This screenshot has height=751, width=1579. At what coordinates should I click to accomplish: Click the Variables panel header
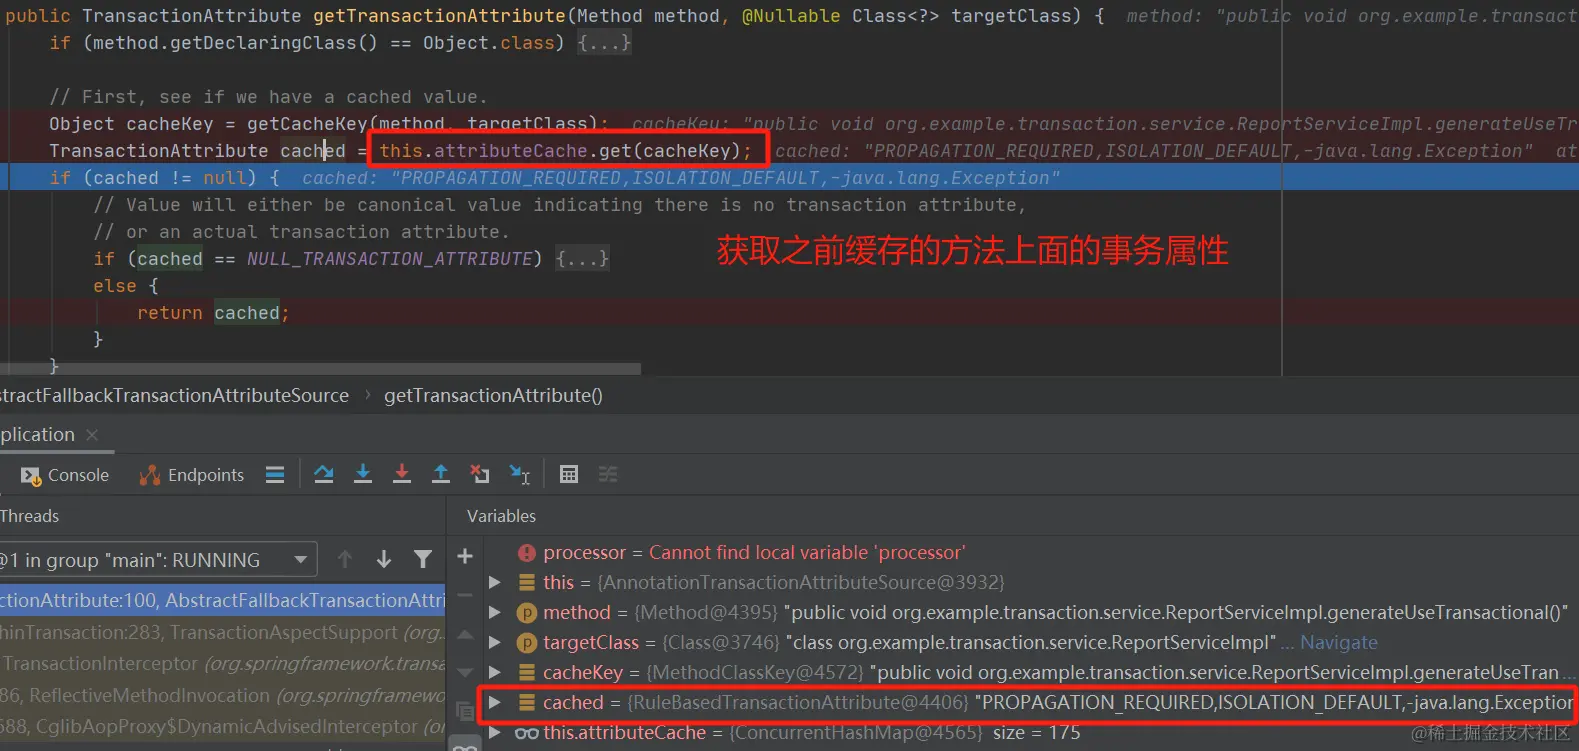[501, 516]
